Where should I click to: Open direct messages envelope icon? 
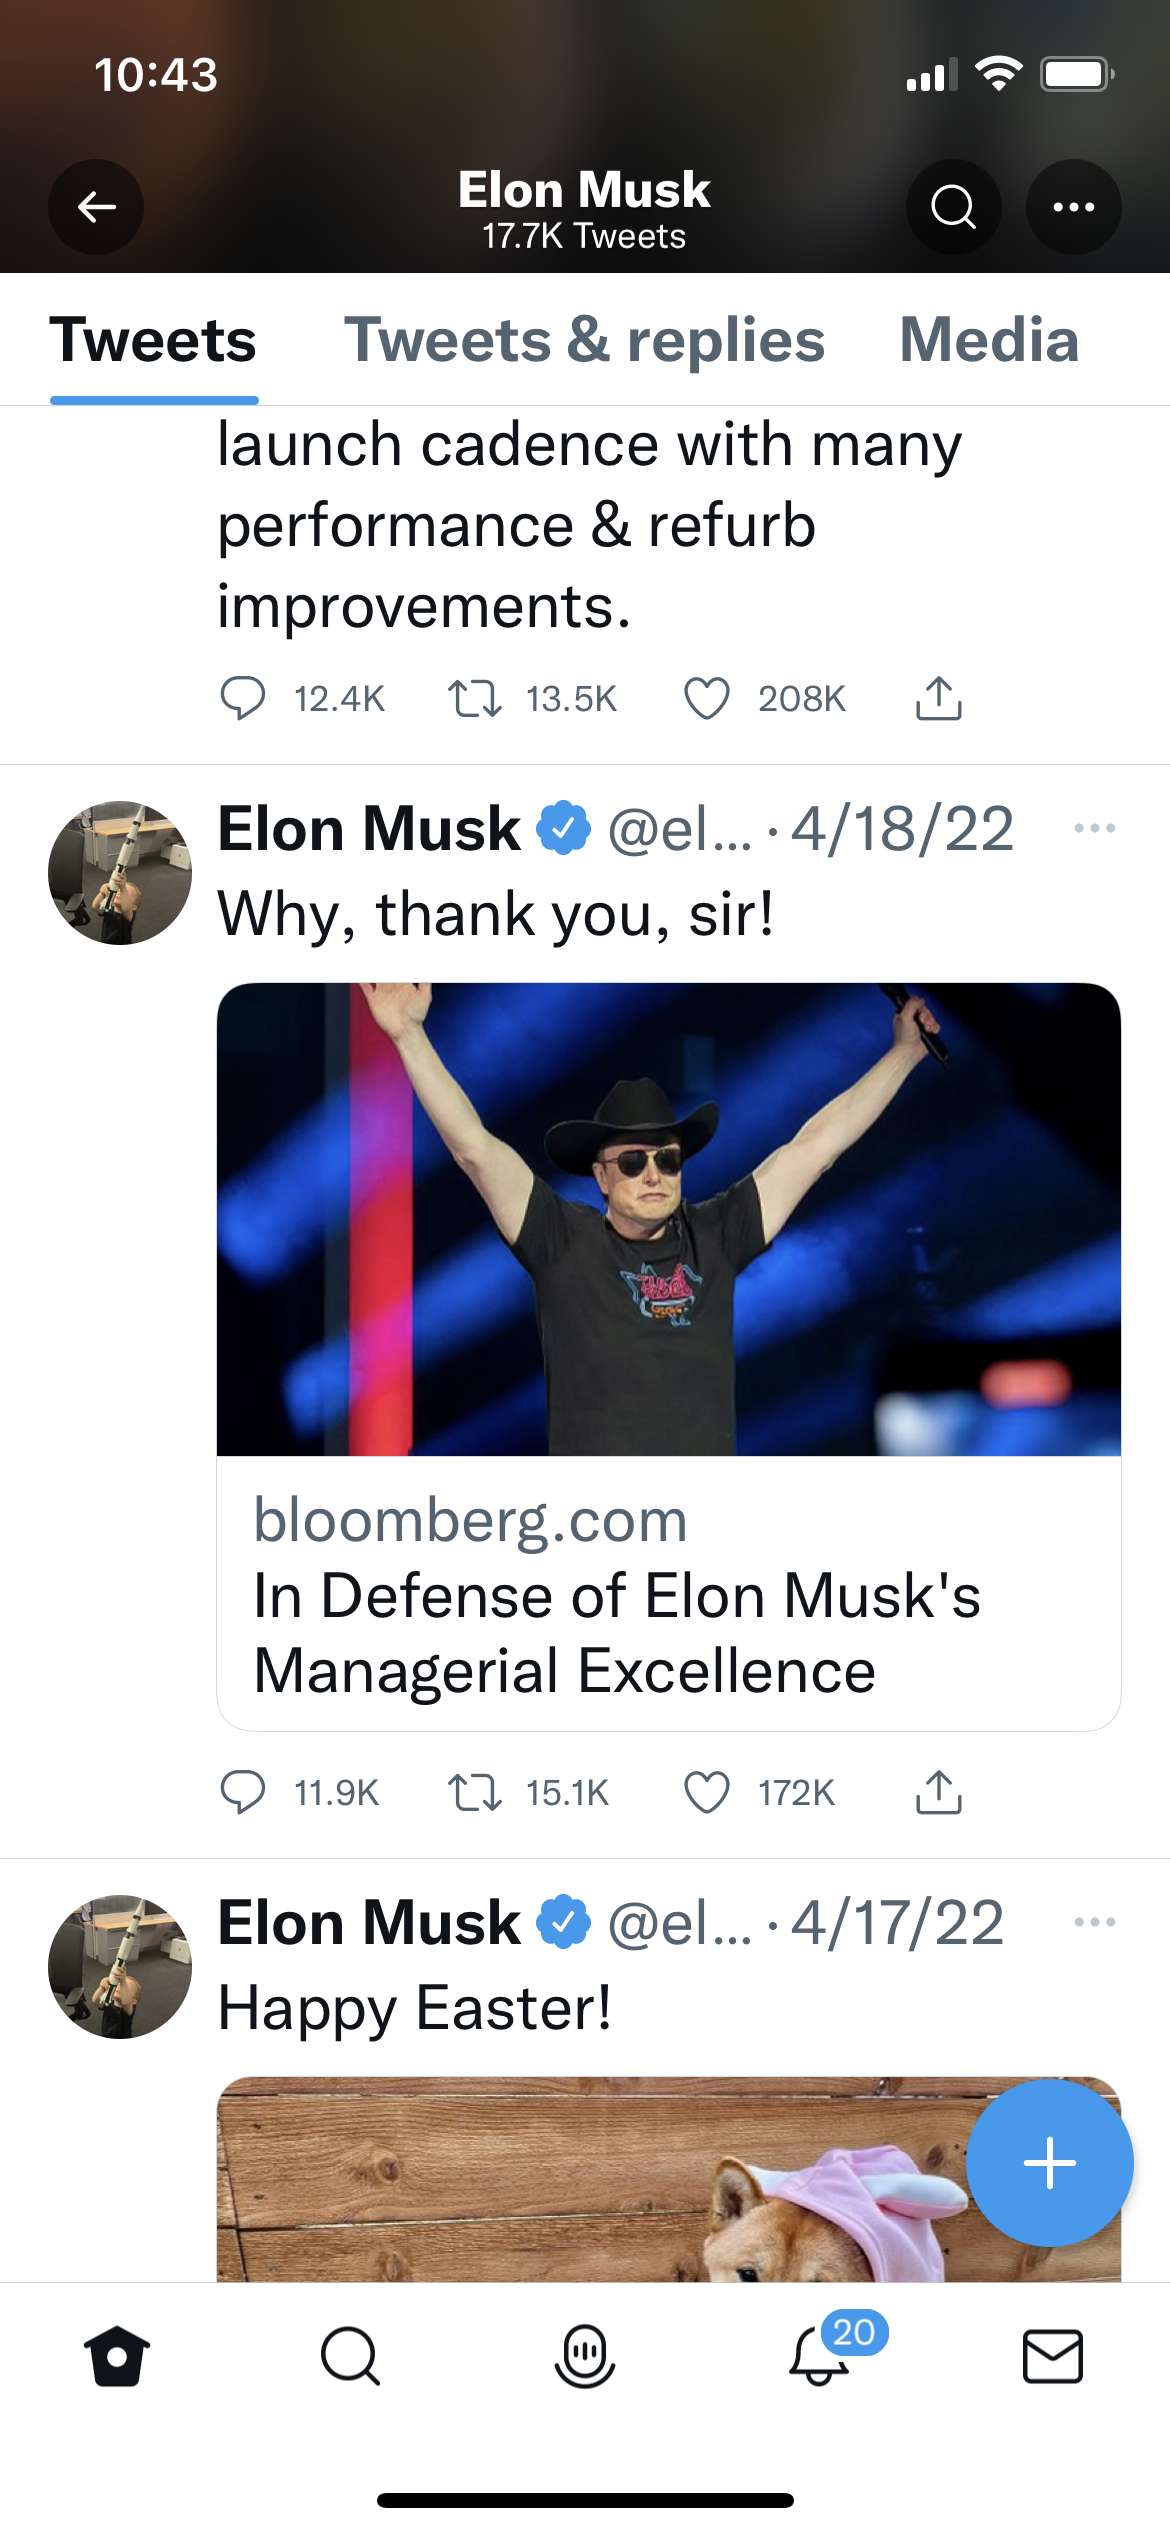coord(1052,2356)
